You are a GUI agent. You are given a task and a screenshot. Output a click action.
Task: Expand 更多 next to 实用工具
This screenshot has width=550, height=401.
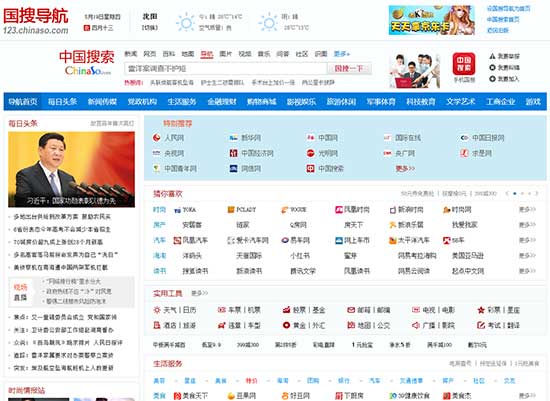pos(200,293)
